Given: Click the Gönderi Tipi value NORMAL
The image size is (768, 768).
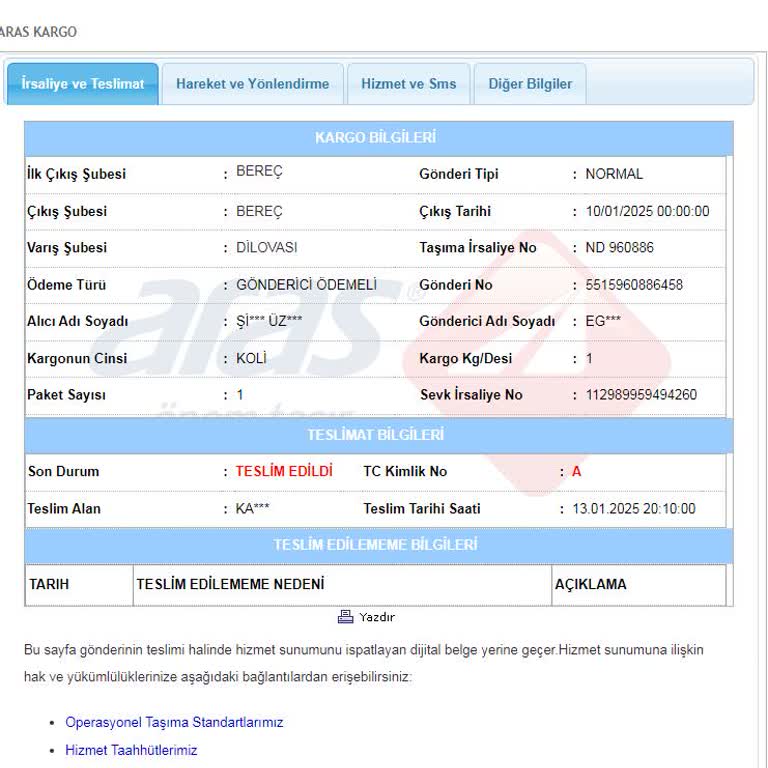Looking at the screenshot, I should tap(614, 174).
